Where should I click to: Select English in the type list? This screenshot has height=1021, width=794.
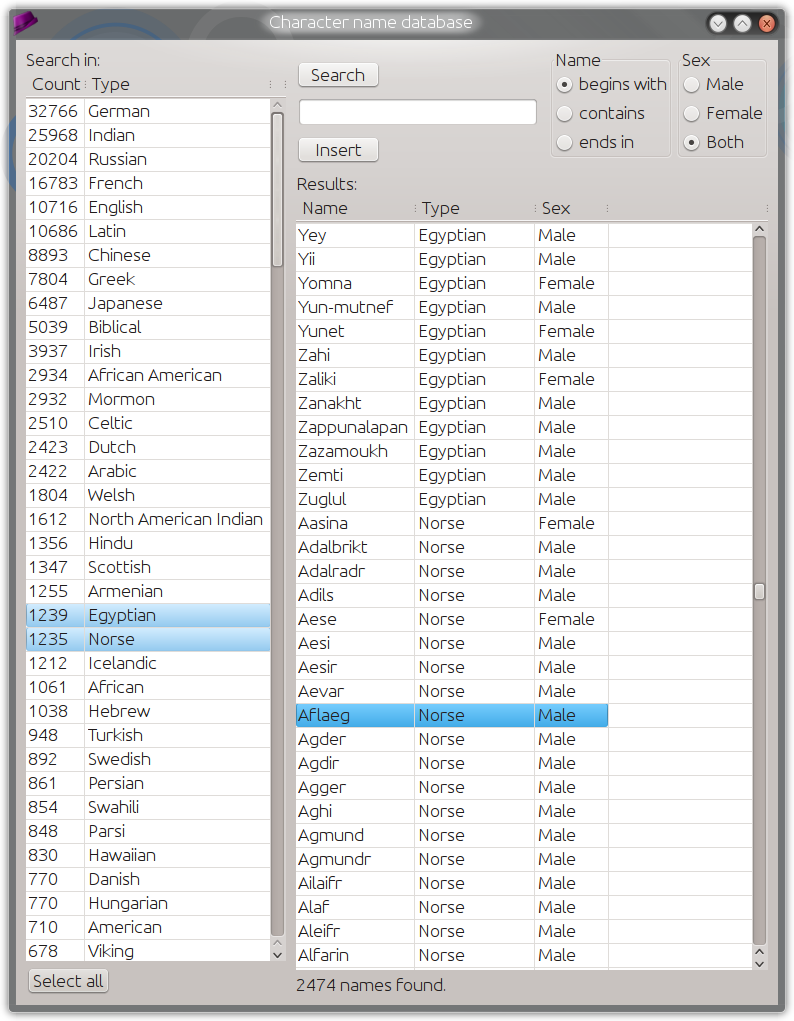coord(148,208)
